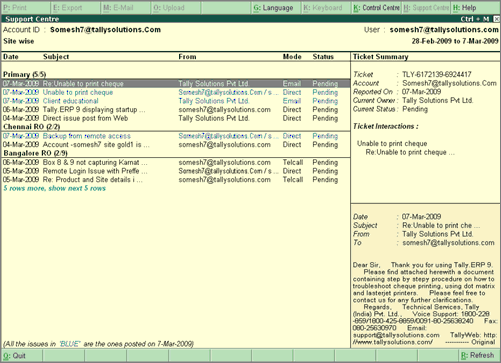Click the To address somesh7@tallysolutions.com in message
This screenshot has height=363, width=501.
tap(448, 243)
